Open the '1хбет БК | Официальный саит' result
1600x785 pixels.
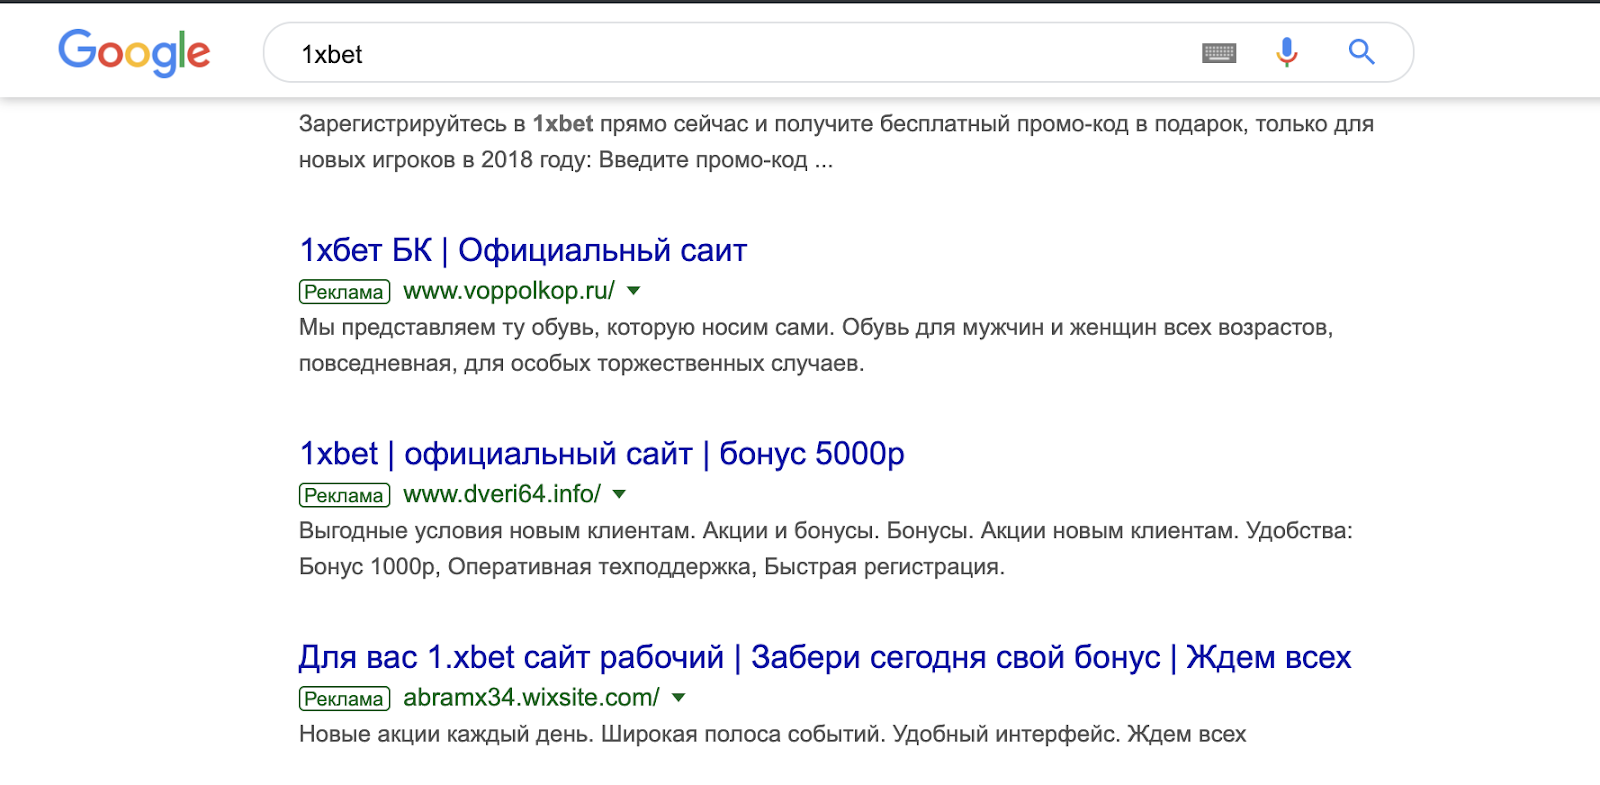coord(523,250)
